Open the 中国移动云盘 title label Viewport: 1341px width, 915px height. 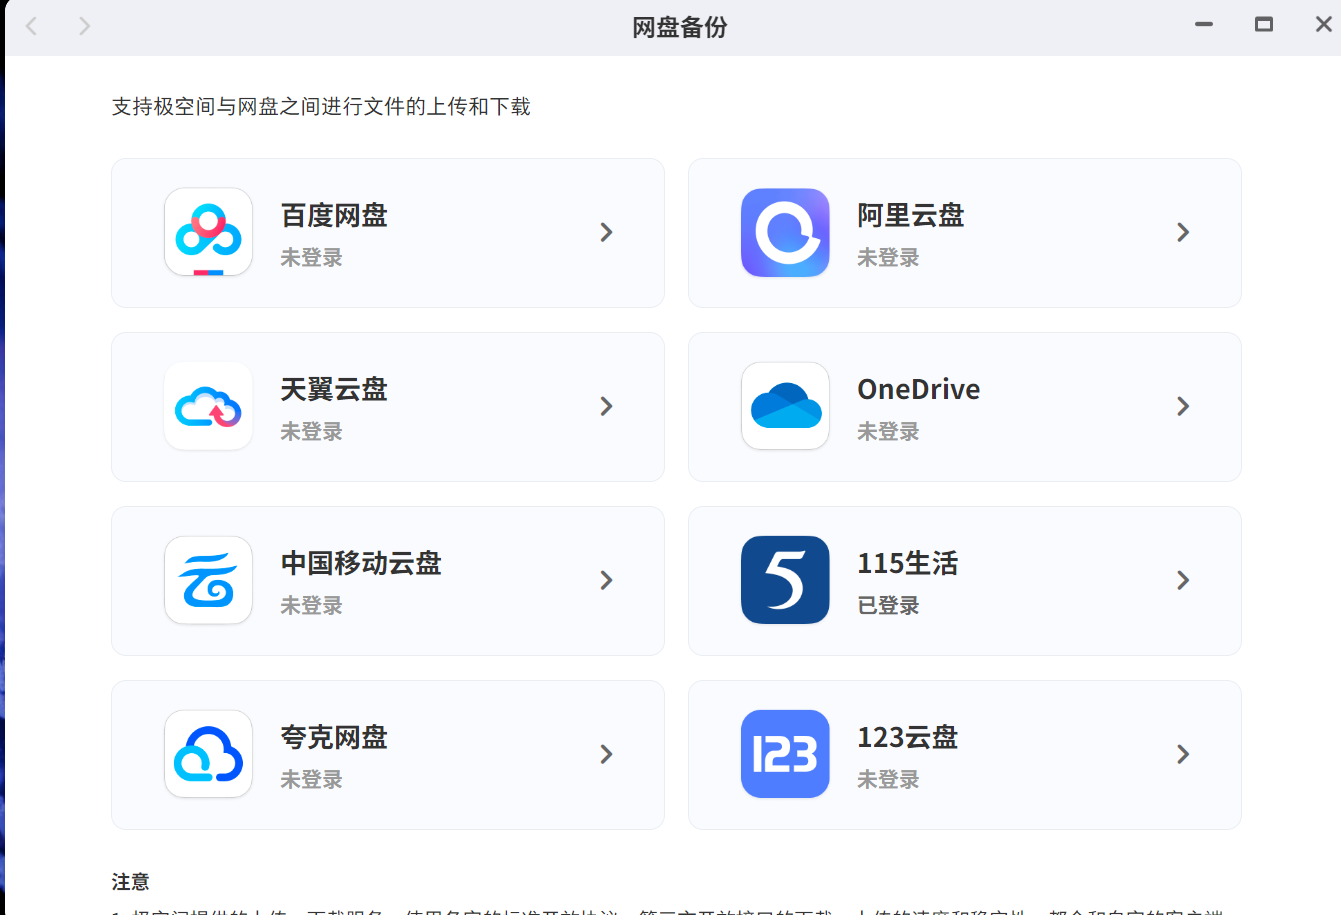(361, 563)
